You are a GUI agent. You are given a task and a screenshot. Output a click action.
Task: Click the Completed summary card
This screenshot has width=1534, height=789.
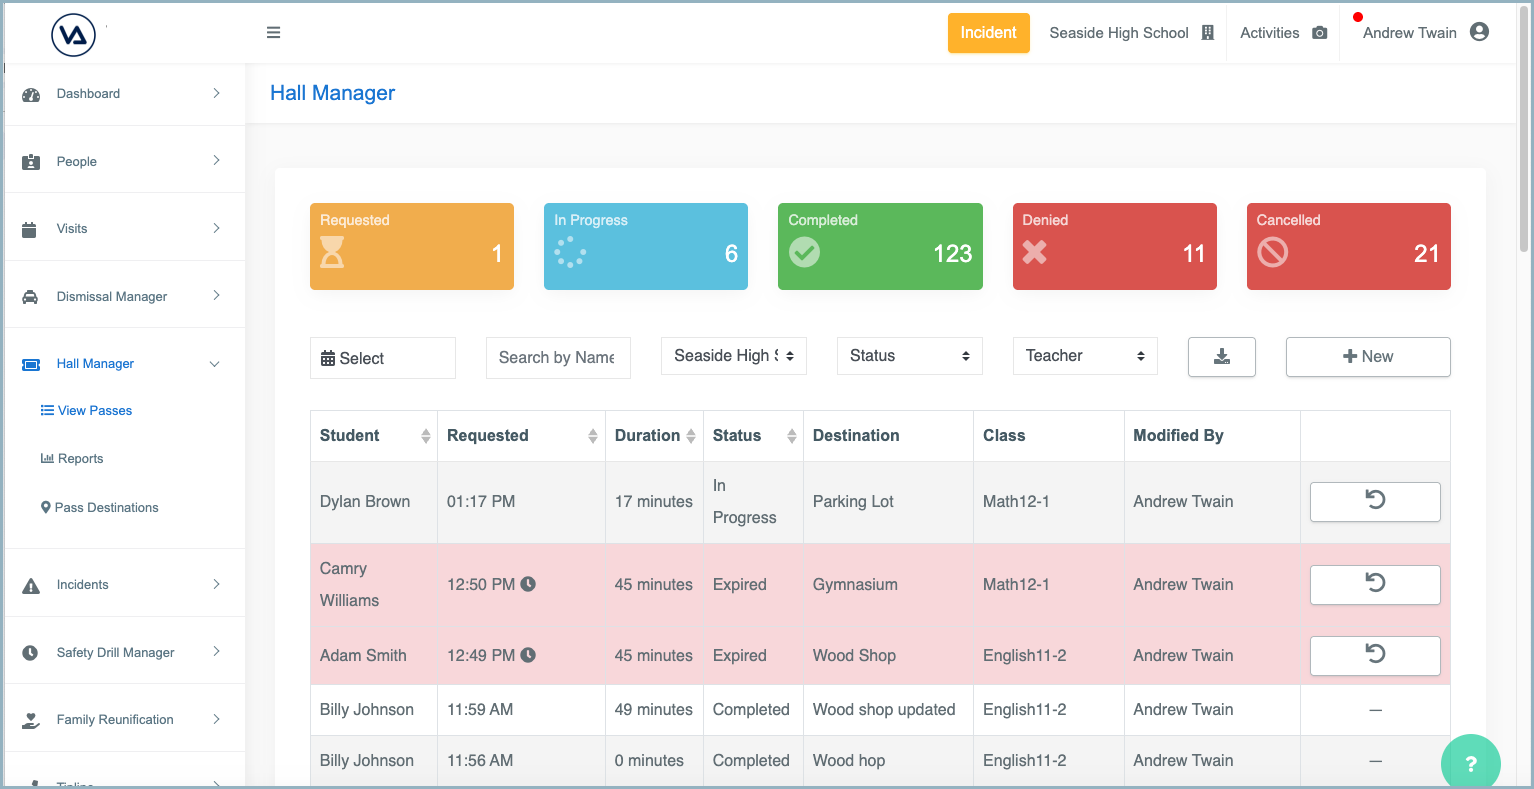[880, 247]
